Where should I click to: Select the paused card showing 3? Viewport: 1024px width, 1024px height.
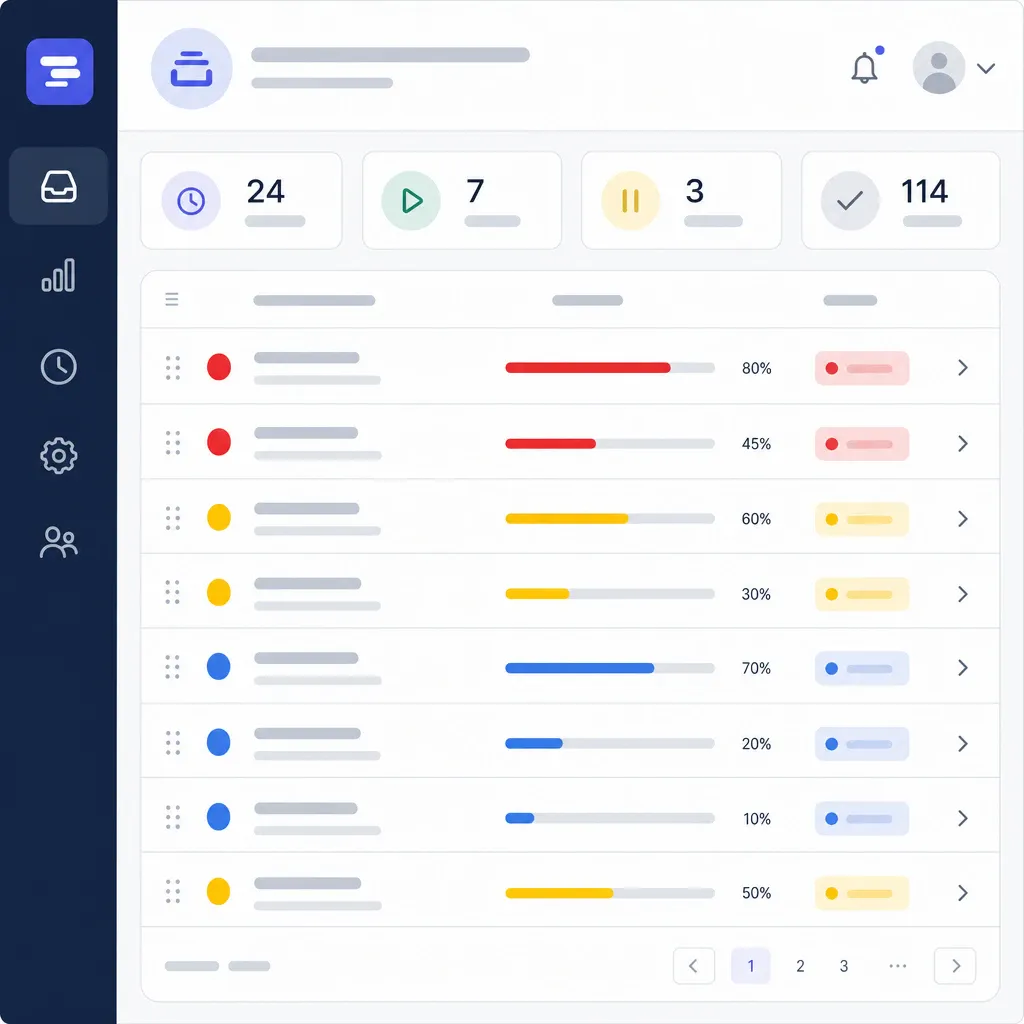(x=681, y=200)
